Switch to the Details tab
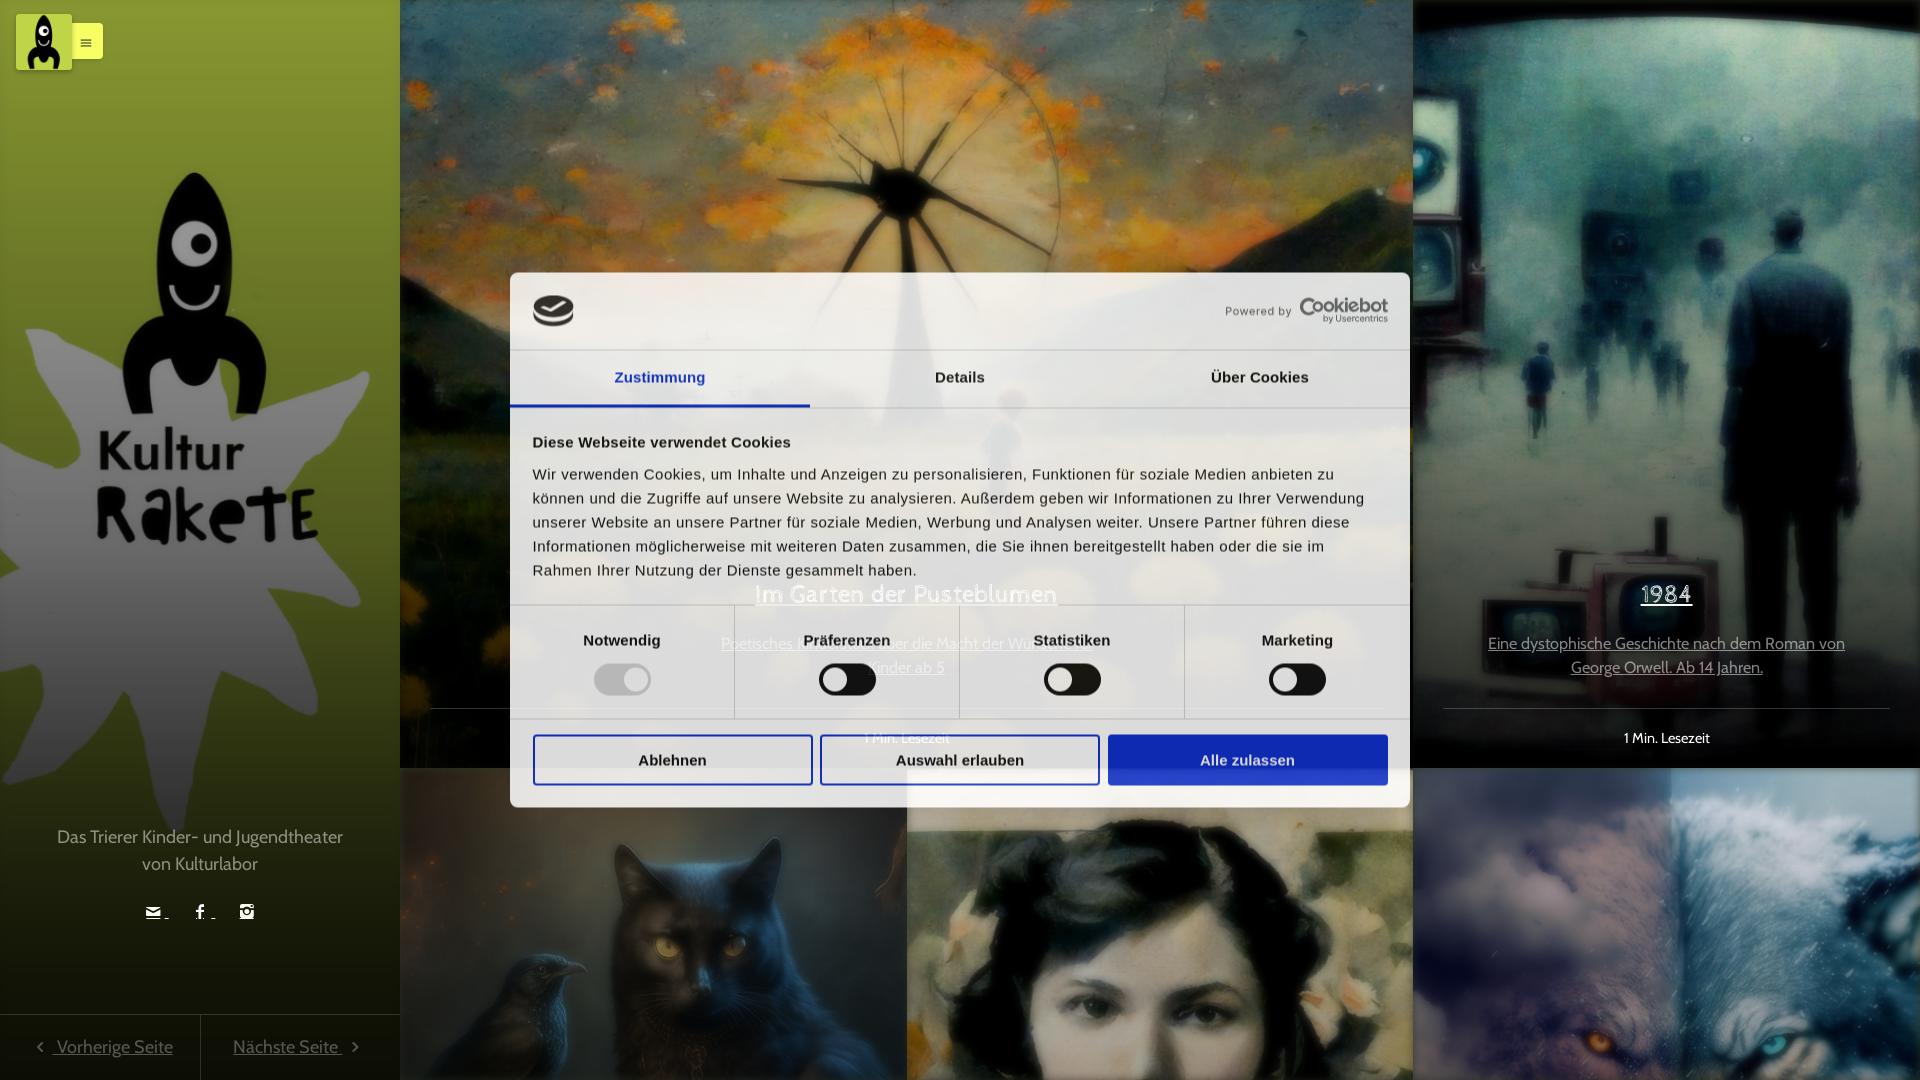The width and height of the screenshot is (1920, 1080). [x=959, y=378]
